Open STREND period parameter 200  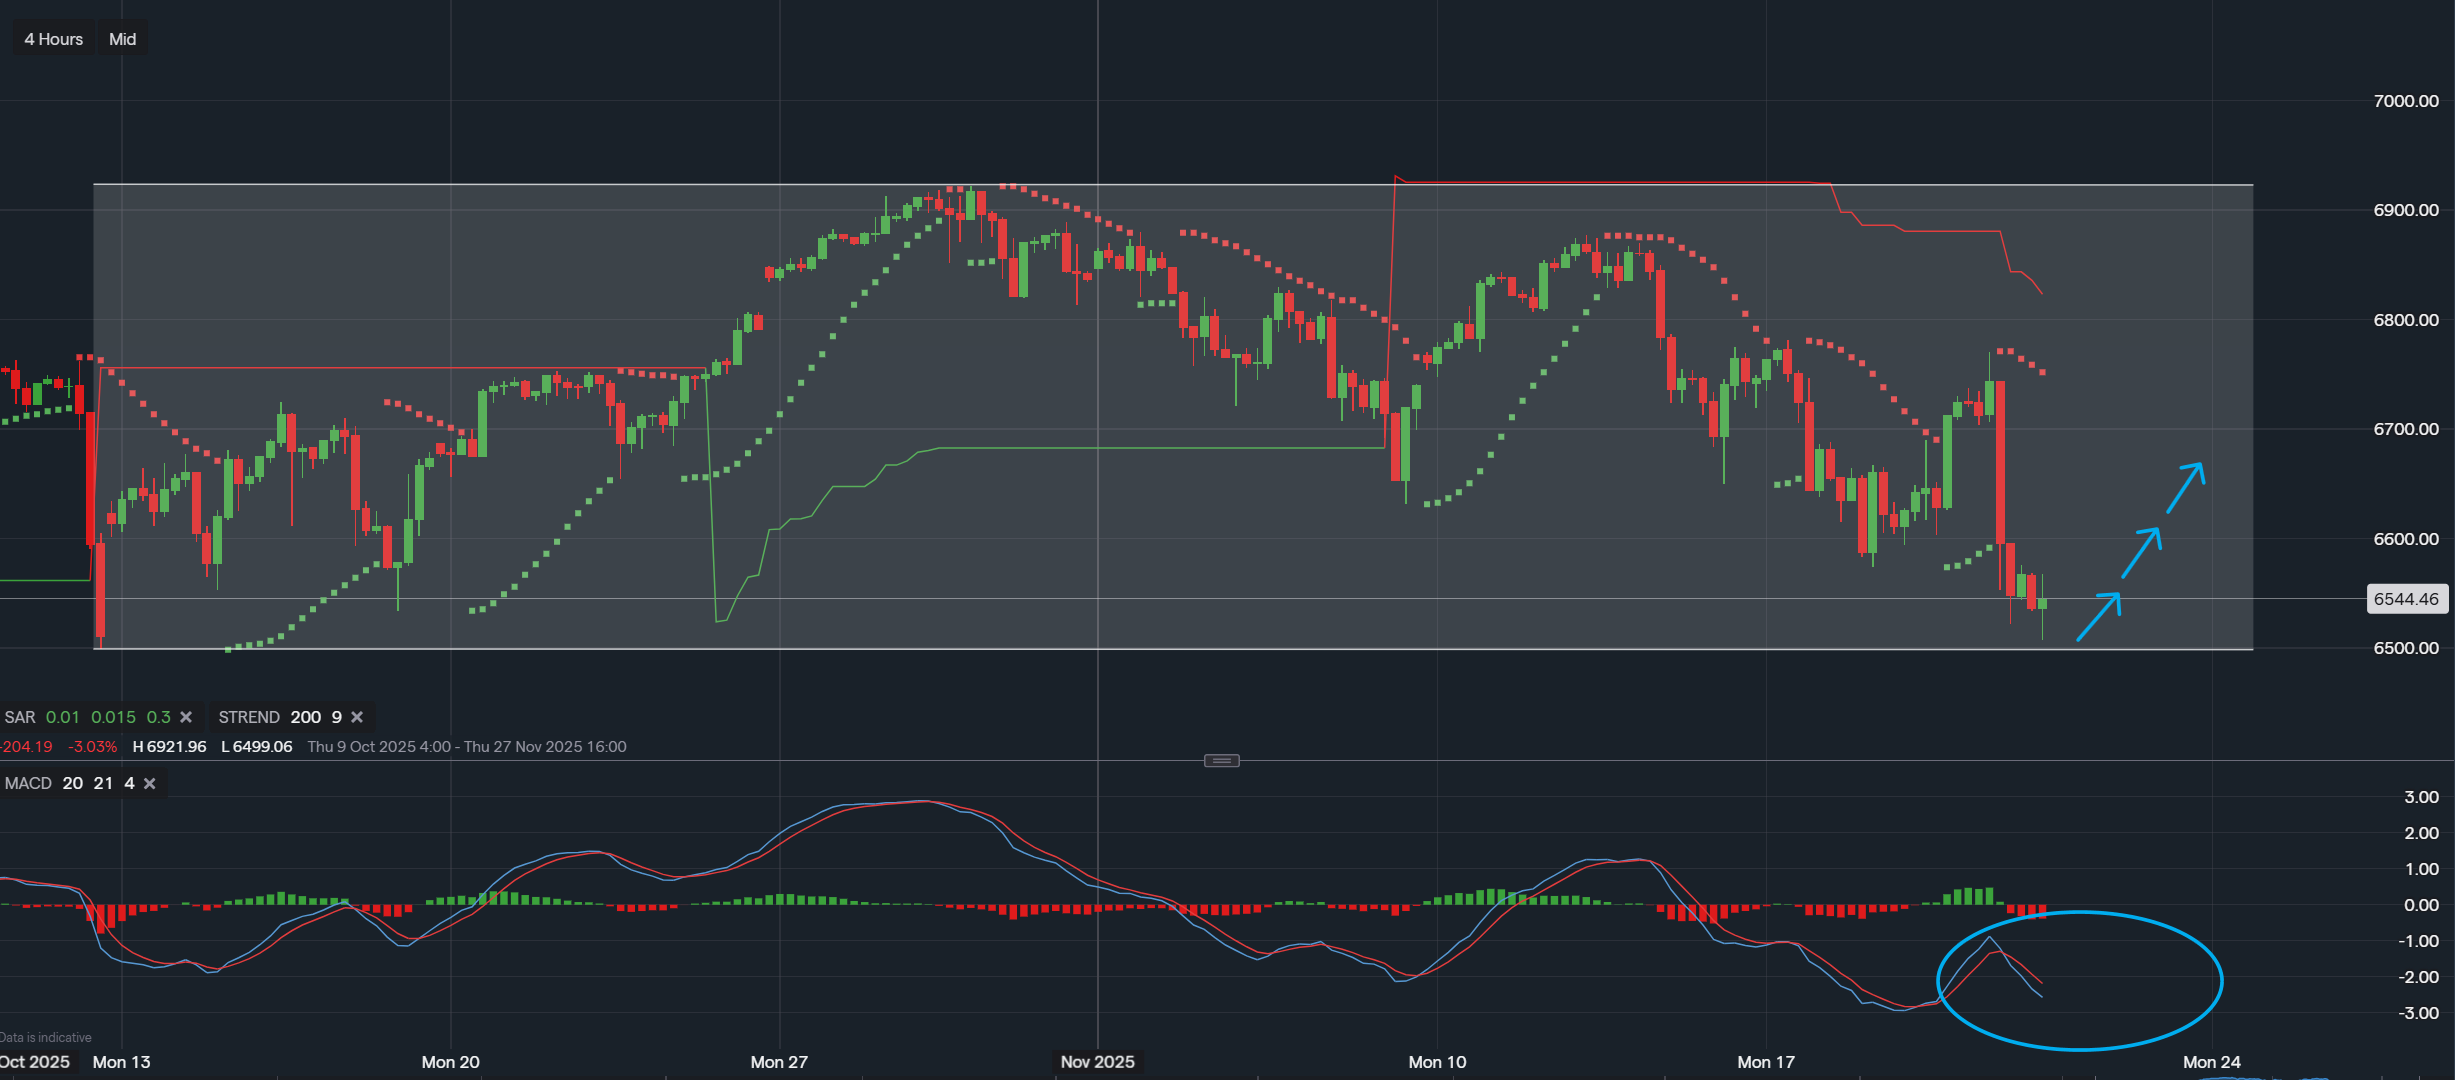[306, 717]
